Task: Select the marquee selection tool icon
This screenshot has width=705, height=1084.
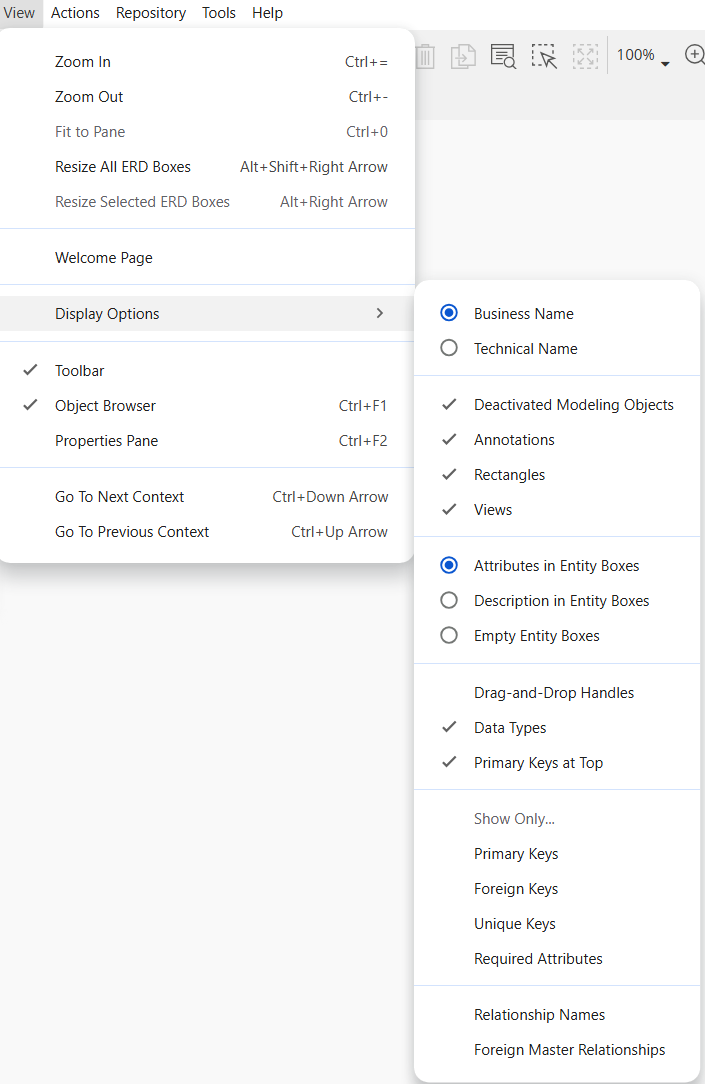Action: click(x=543, y=56)
